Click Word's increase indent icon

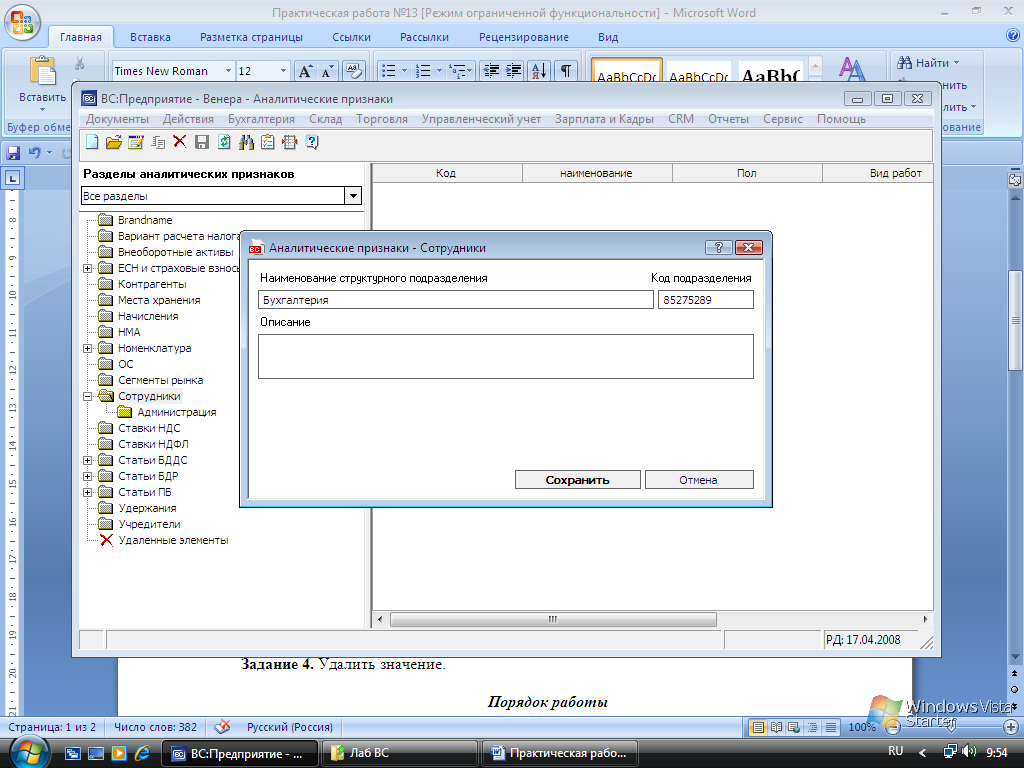click(513, 71)
